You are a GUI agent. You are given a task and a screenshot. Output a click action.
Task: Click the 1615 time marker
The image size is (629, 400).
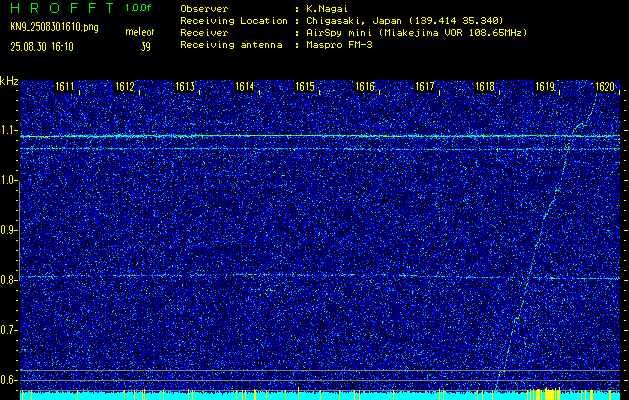point(304,87)
